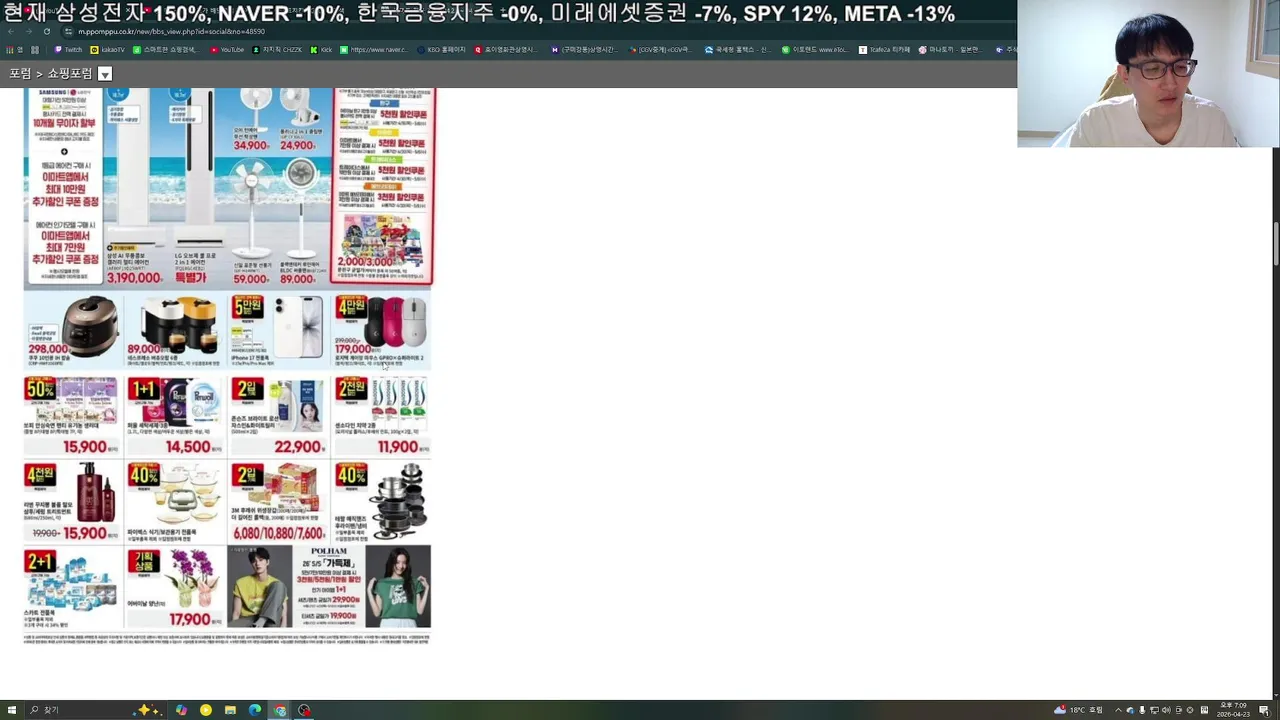Click the browser back arrow
Image resolution: width=1280 pixels, height=720 pixels.
pyautogui.click(x=11, y=31)
